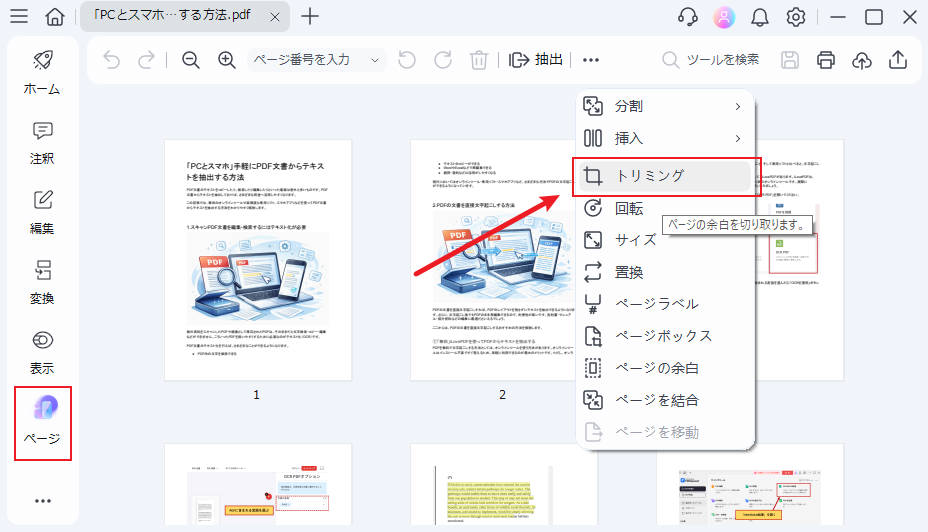Zoom out thumbnails
The width and height of the screenshot is (928, 532).
[x=191, y=60]
